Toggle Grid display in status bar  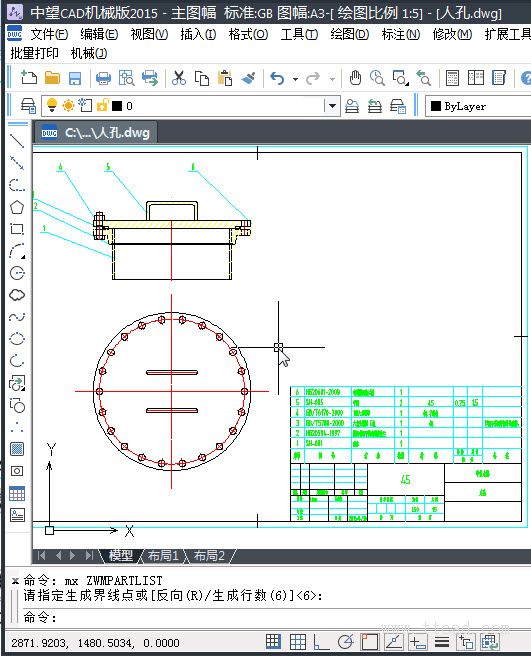[x=298, y=641]
